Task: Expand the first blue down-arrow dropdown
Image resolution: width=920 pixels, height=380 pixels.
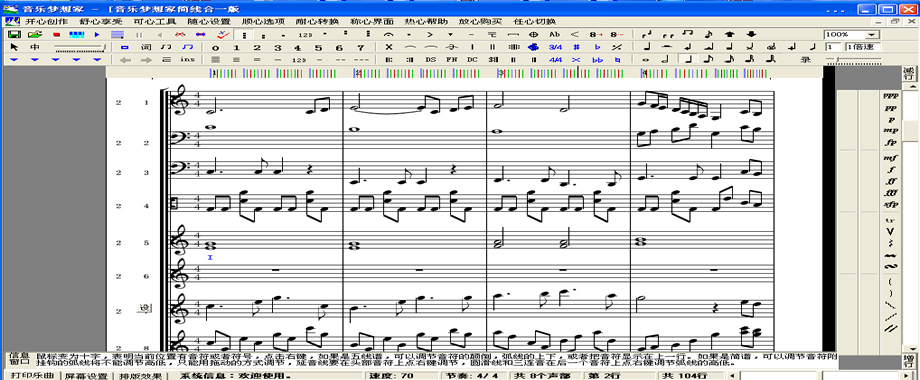Action: click(x=15, y=59)
